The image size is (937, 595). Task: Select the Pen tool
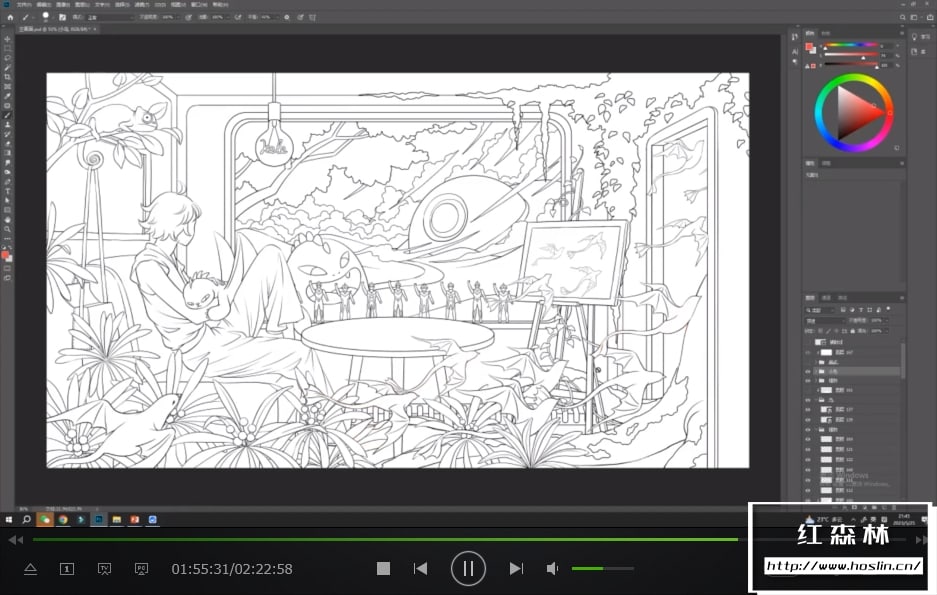tap(7, 182)
